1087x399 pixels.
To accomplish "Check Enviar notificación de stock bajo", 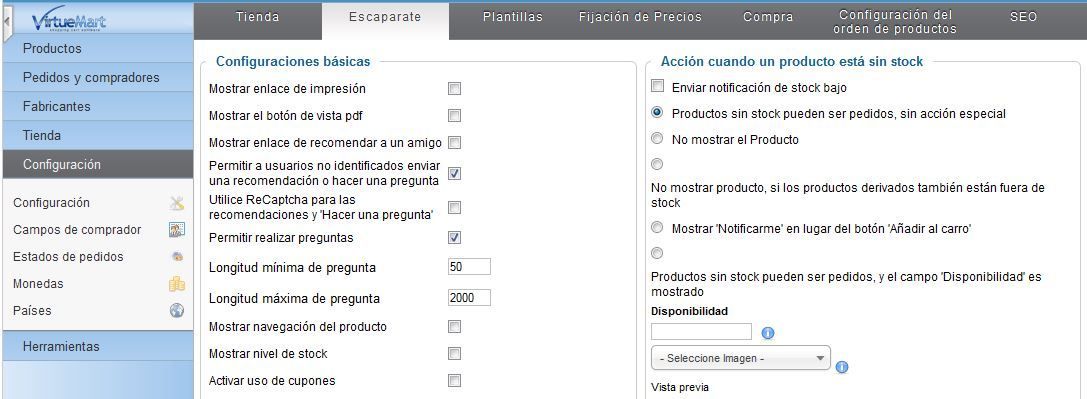I will (x=657, y=87).
